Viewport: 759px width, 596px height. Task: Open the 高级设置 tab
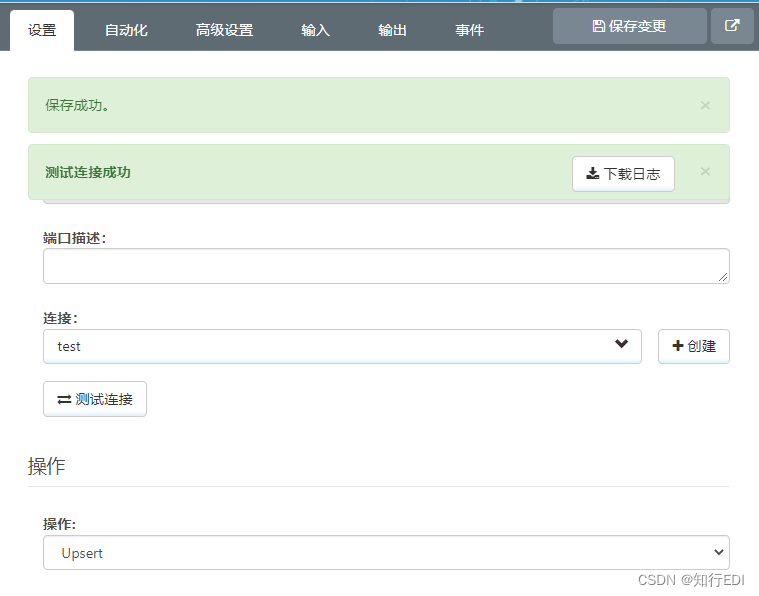[224, 30]
